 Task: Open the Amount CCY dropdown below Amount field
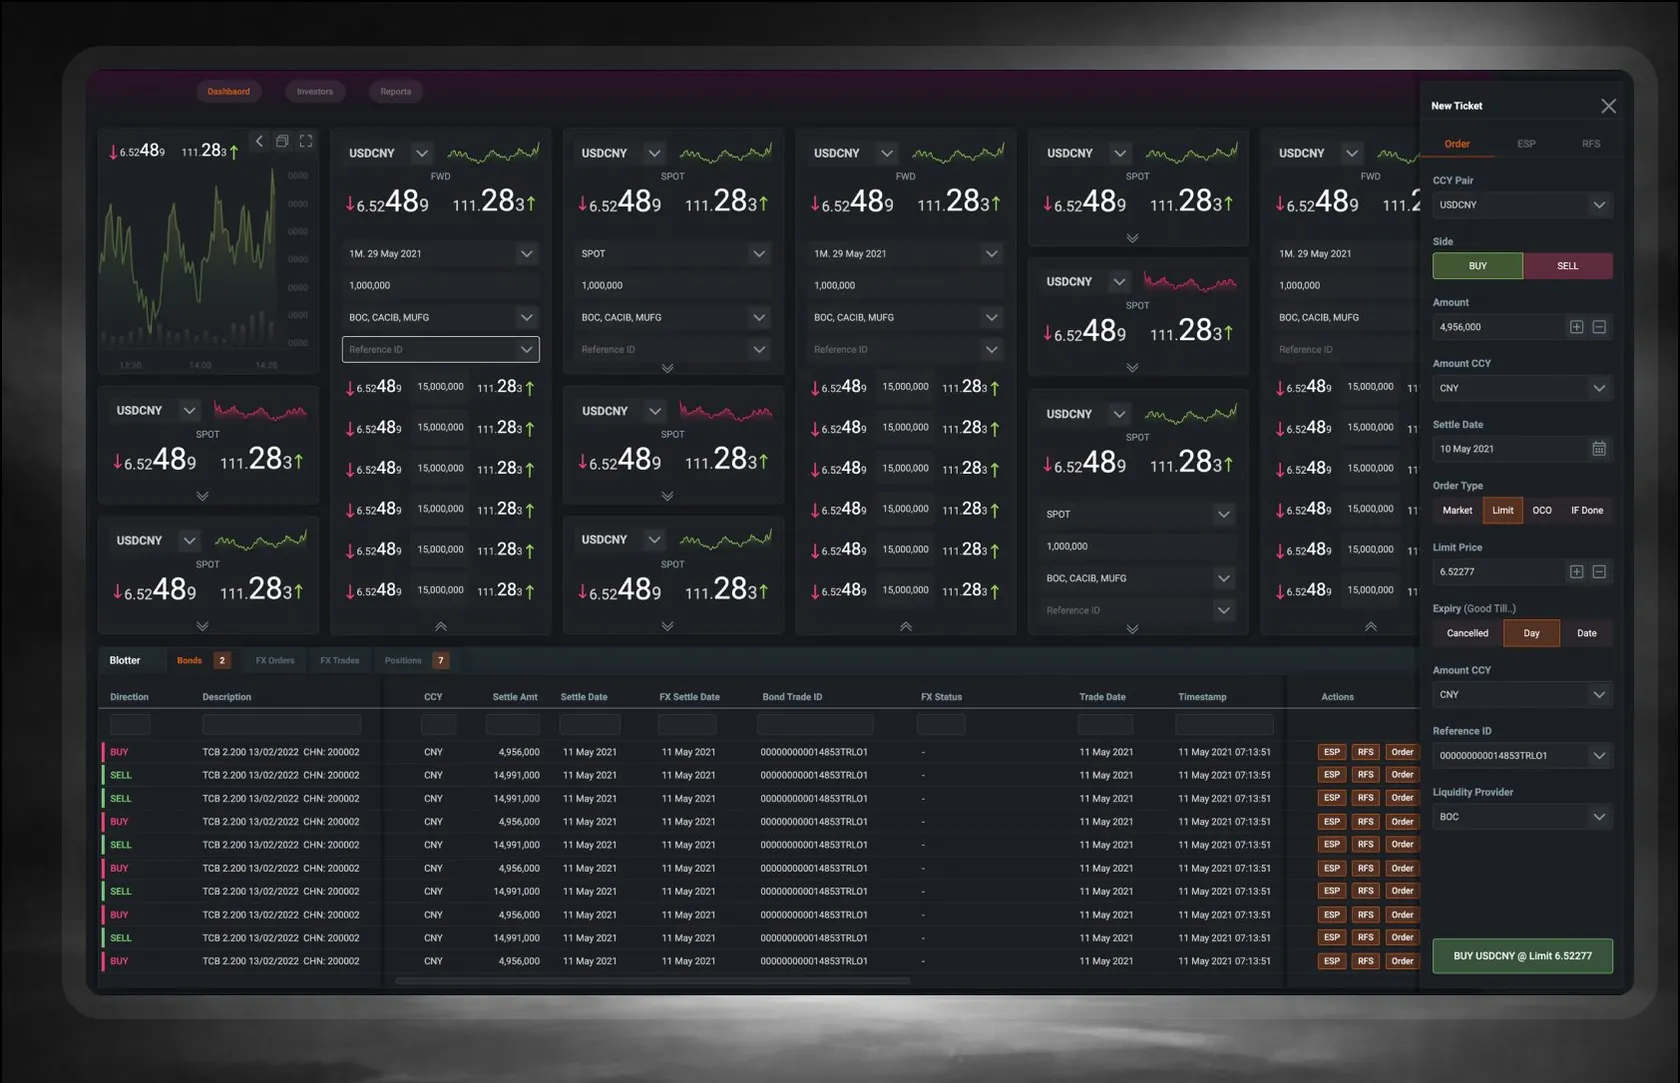1522,388
